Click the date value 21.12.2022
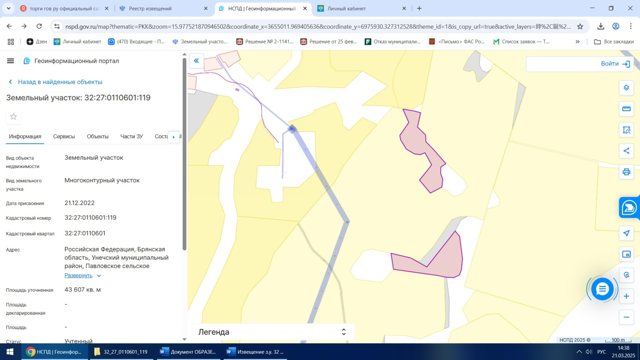 tap(80, 203)
